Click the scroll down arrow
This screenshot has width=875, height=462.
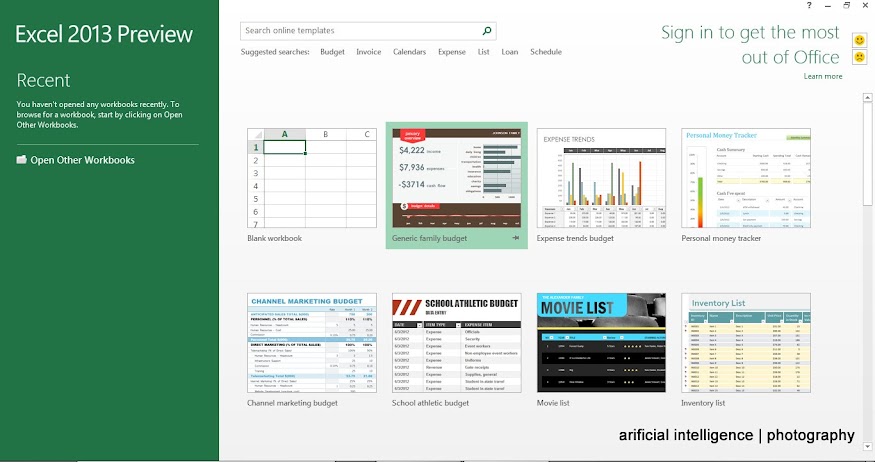pos(867,446)
